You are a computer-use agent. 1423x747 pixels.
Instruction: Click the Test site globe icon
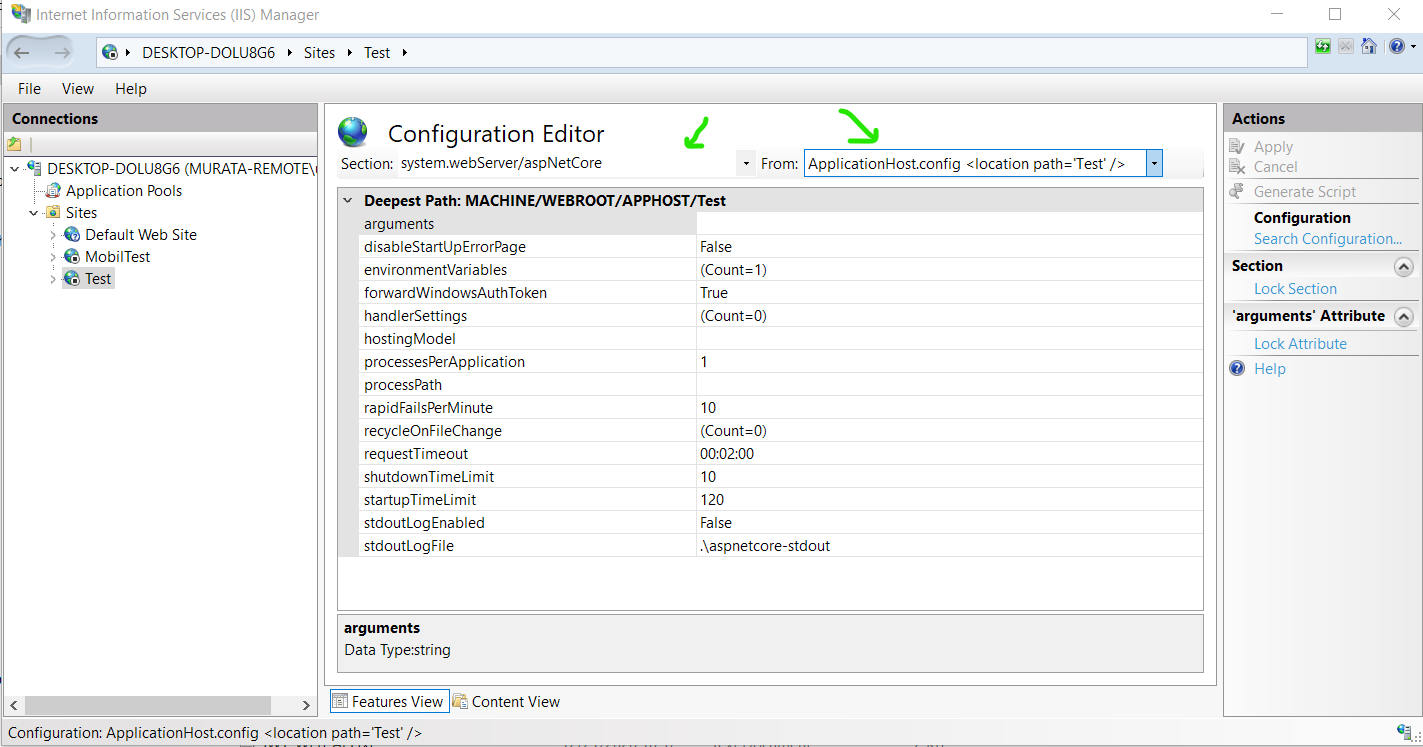pyautogui.click(x=72, y=278)
